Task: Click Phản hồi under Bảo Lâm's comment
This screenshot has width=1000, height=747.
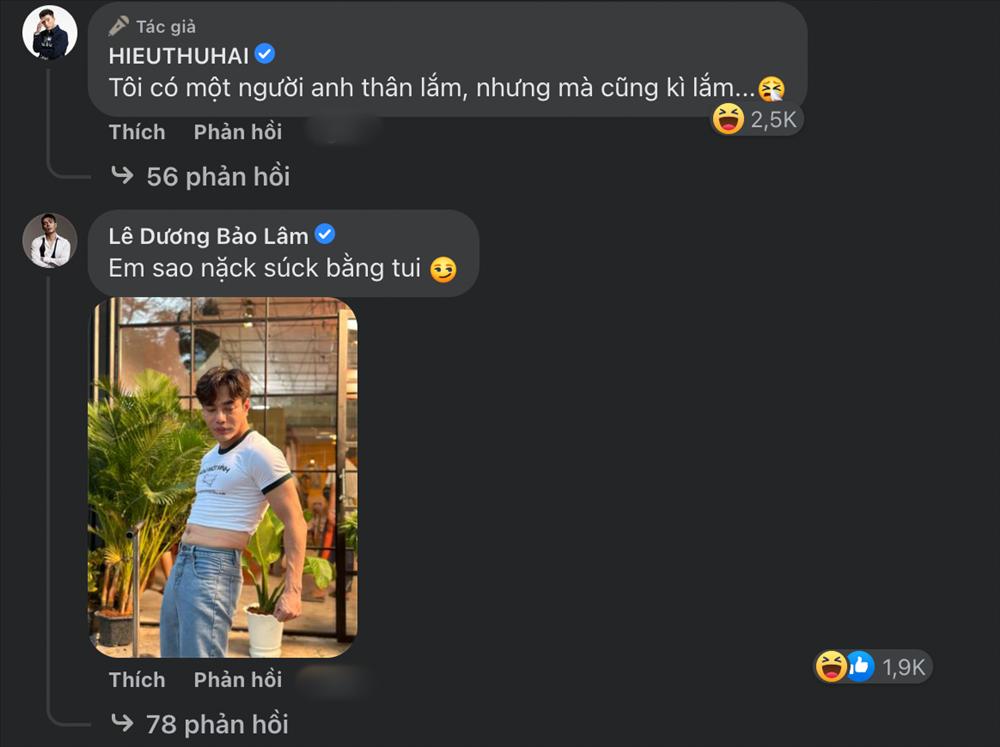Action: (x=237, y=679)
